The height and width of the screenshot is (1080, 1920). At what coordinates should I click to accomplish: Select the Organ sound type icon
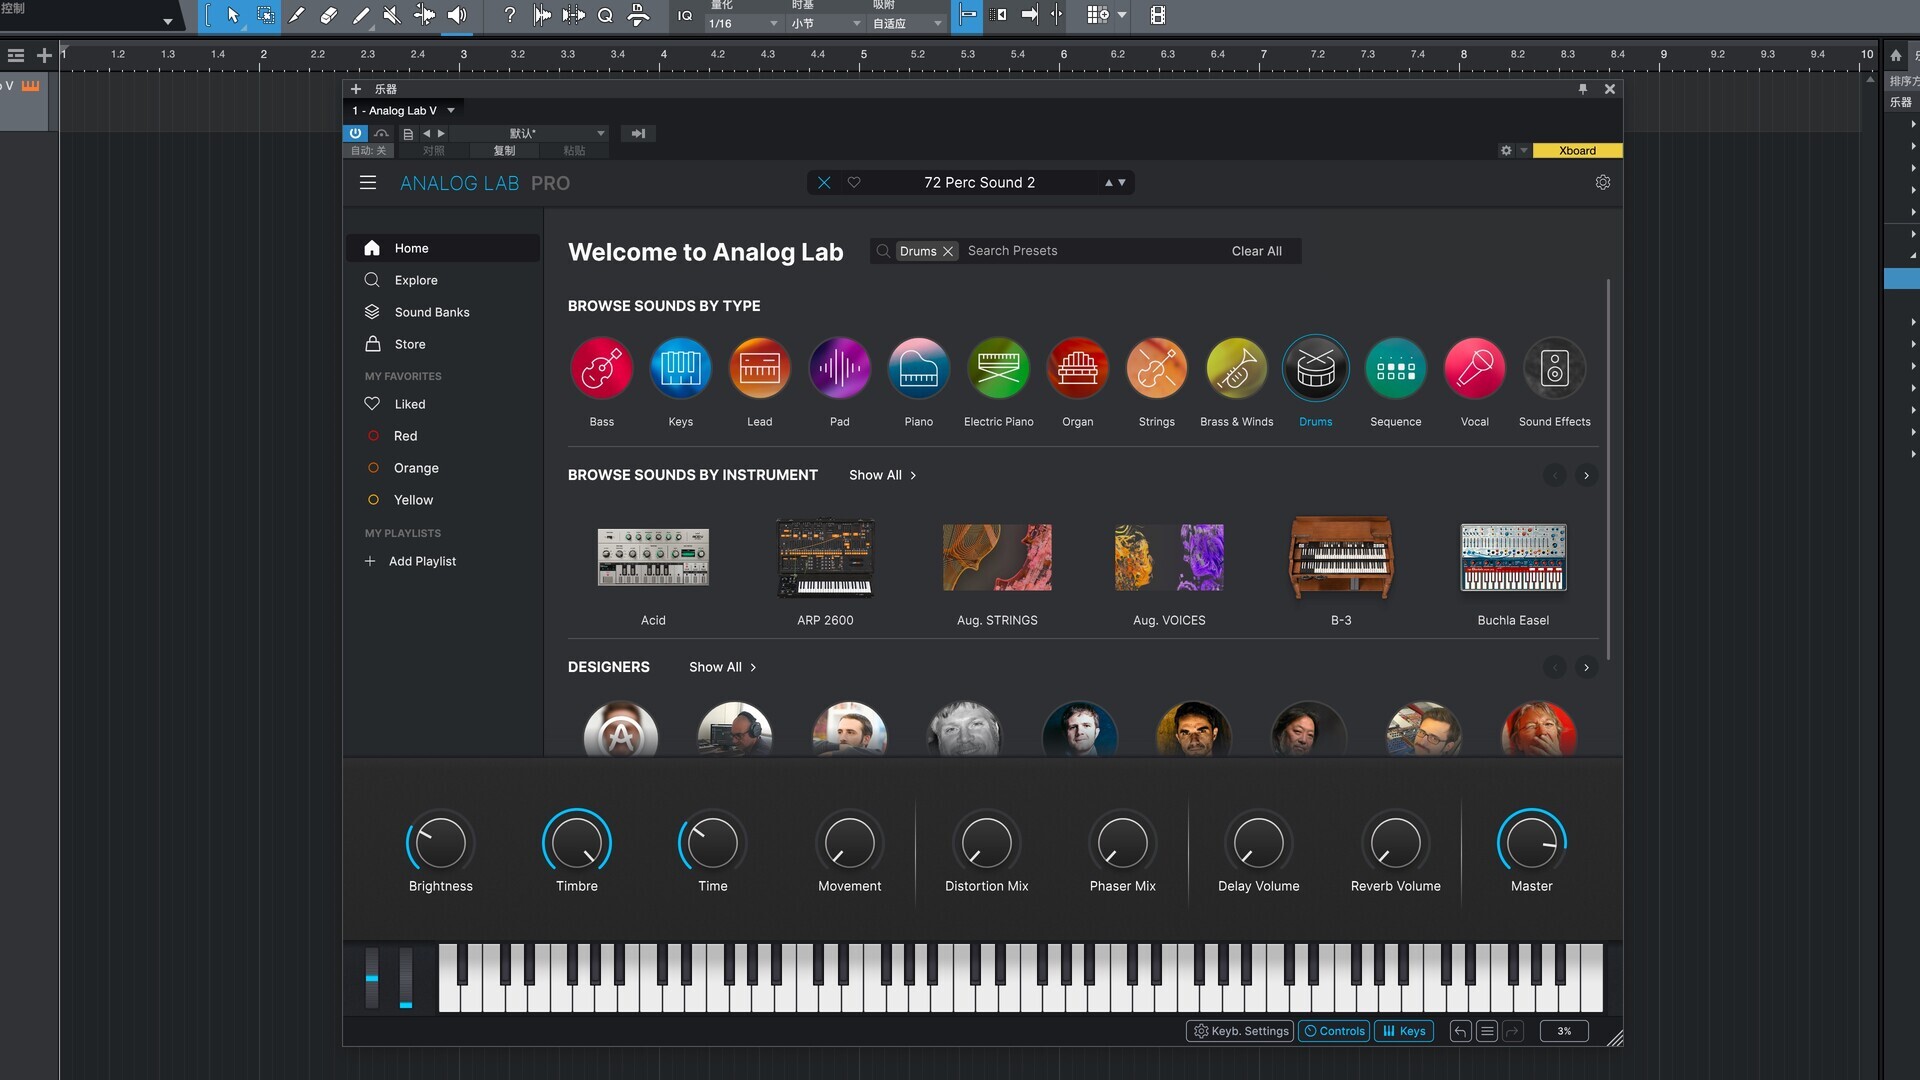1078,368
